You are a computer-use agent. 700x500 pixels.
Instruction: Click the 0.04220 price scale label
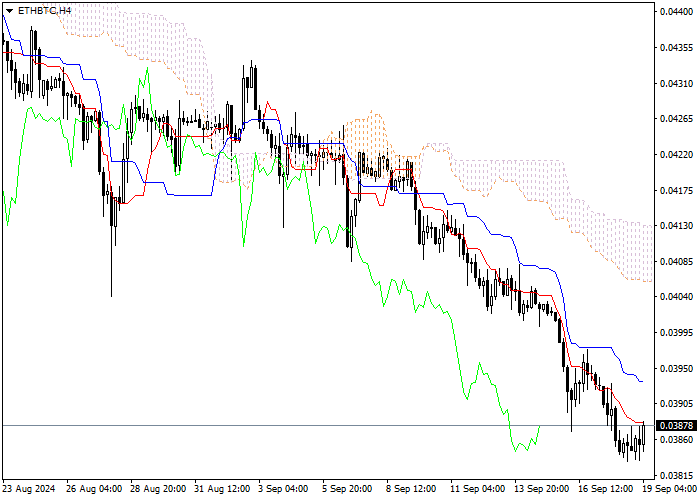click(676, 154)
